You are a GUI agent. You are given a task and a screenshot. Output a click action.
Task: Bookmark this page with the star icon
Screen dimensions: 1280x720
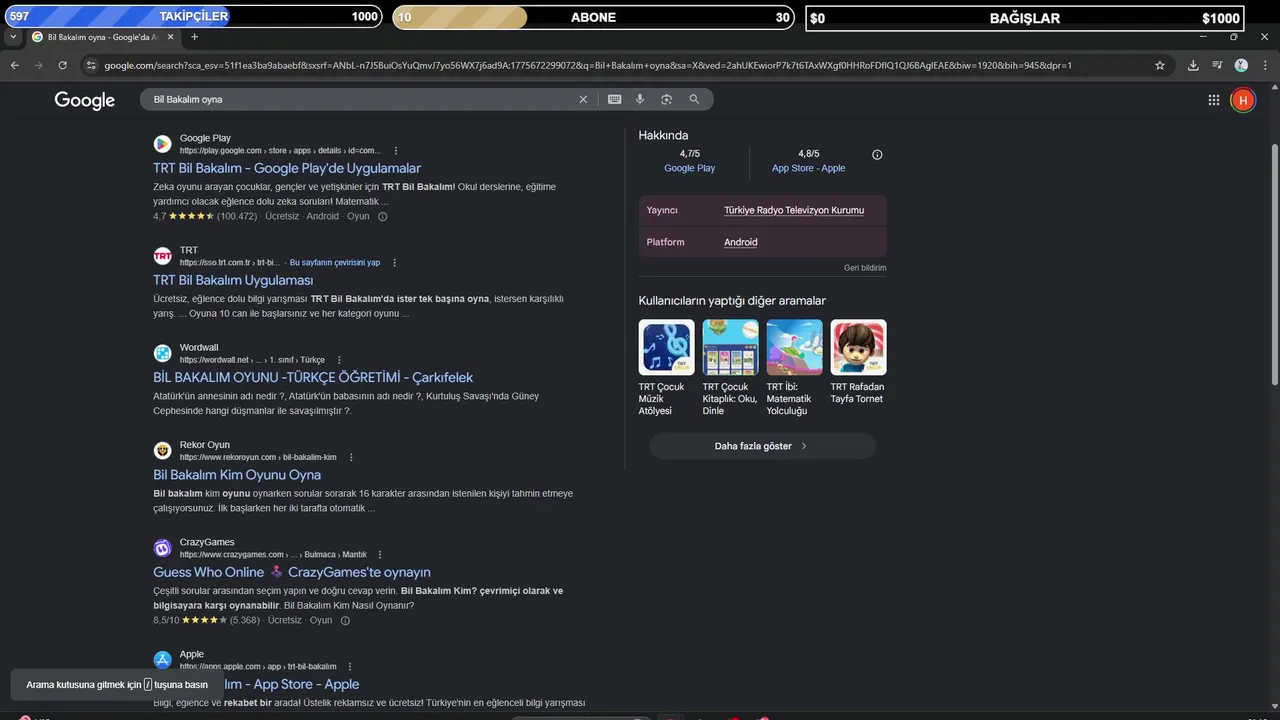click(x=1160, y=65)
